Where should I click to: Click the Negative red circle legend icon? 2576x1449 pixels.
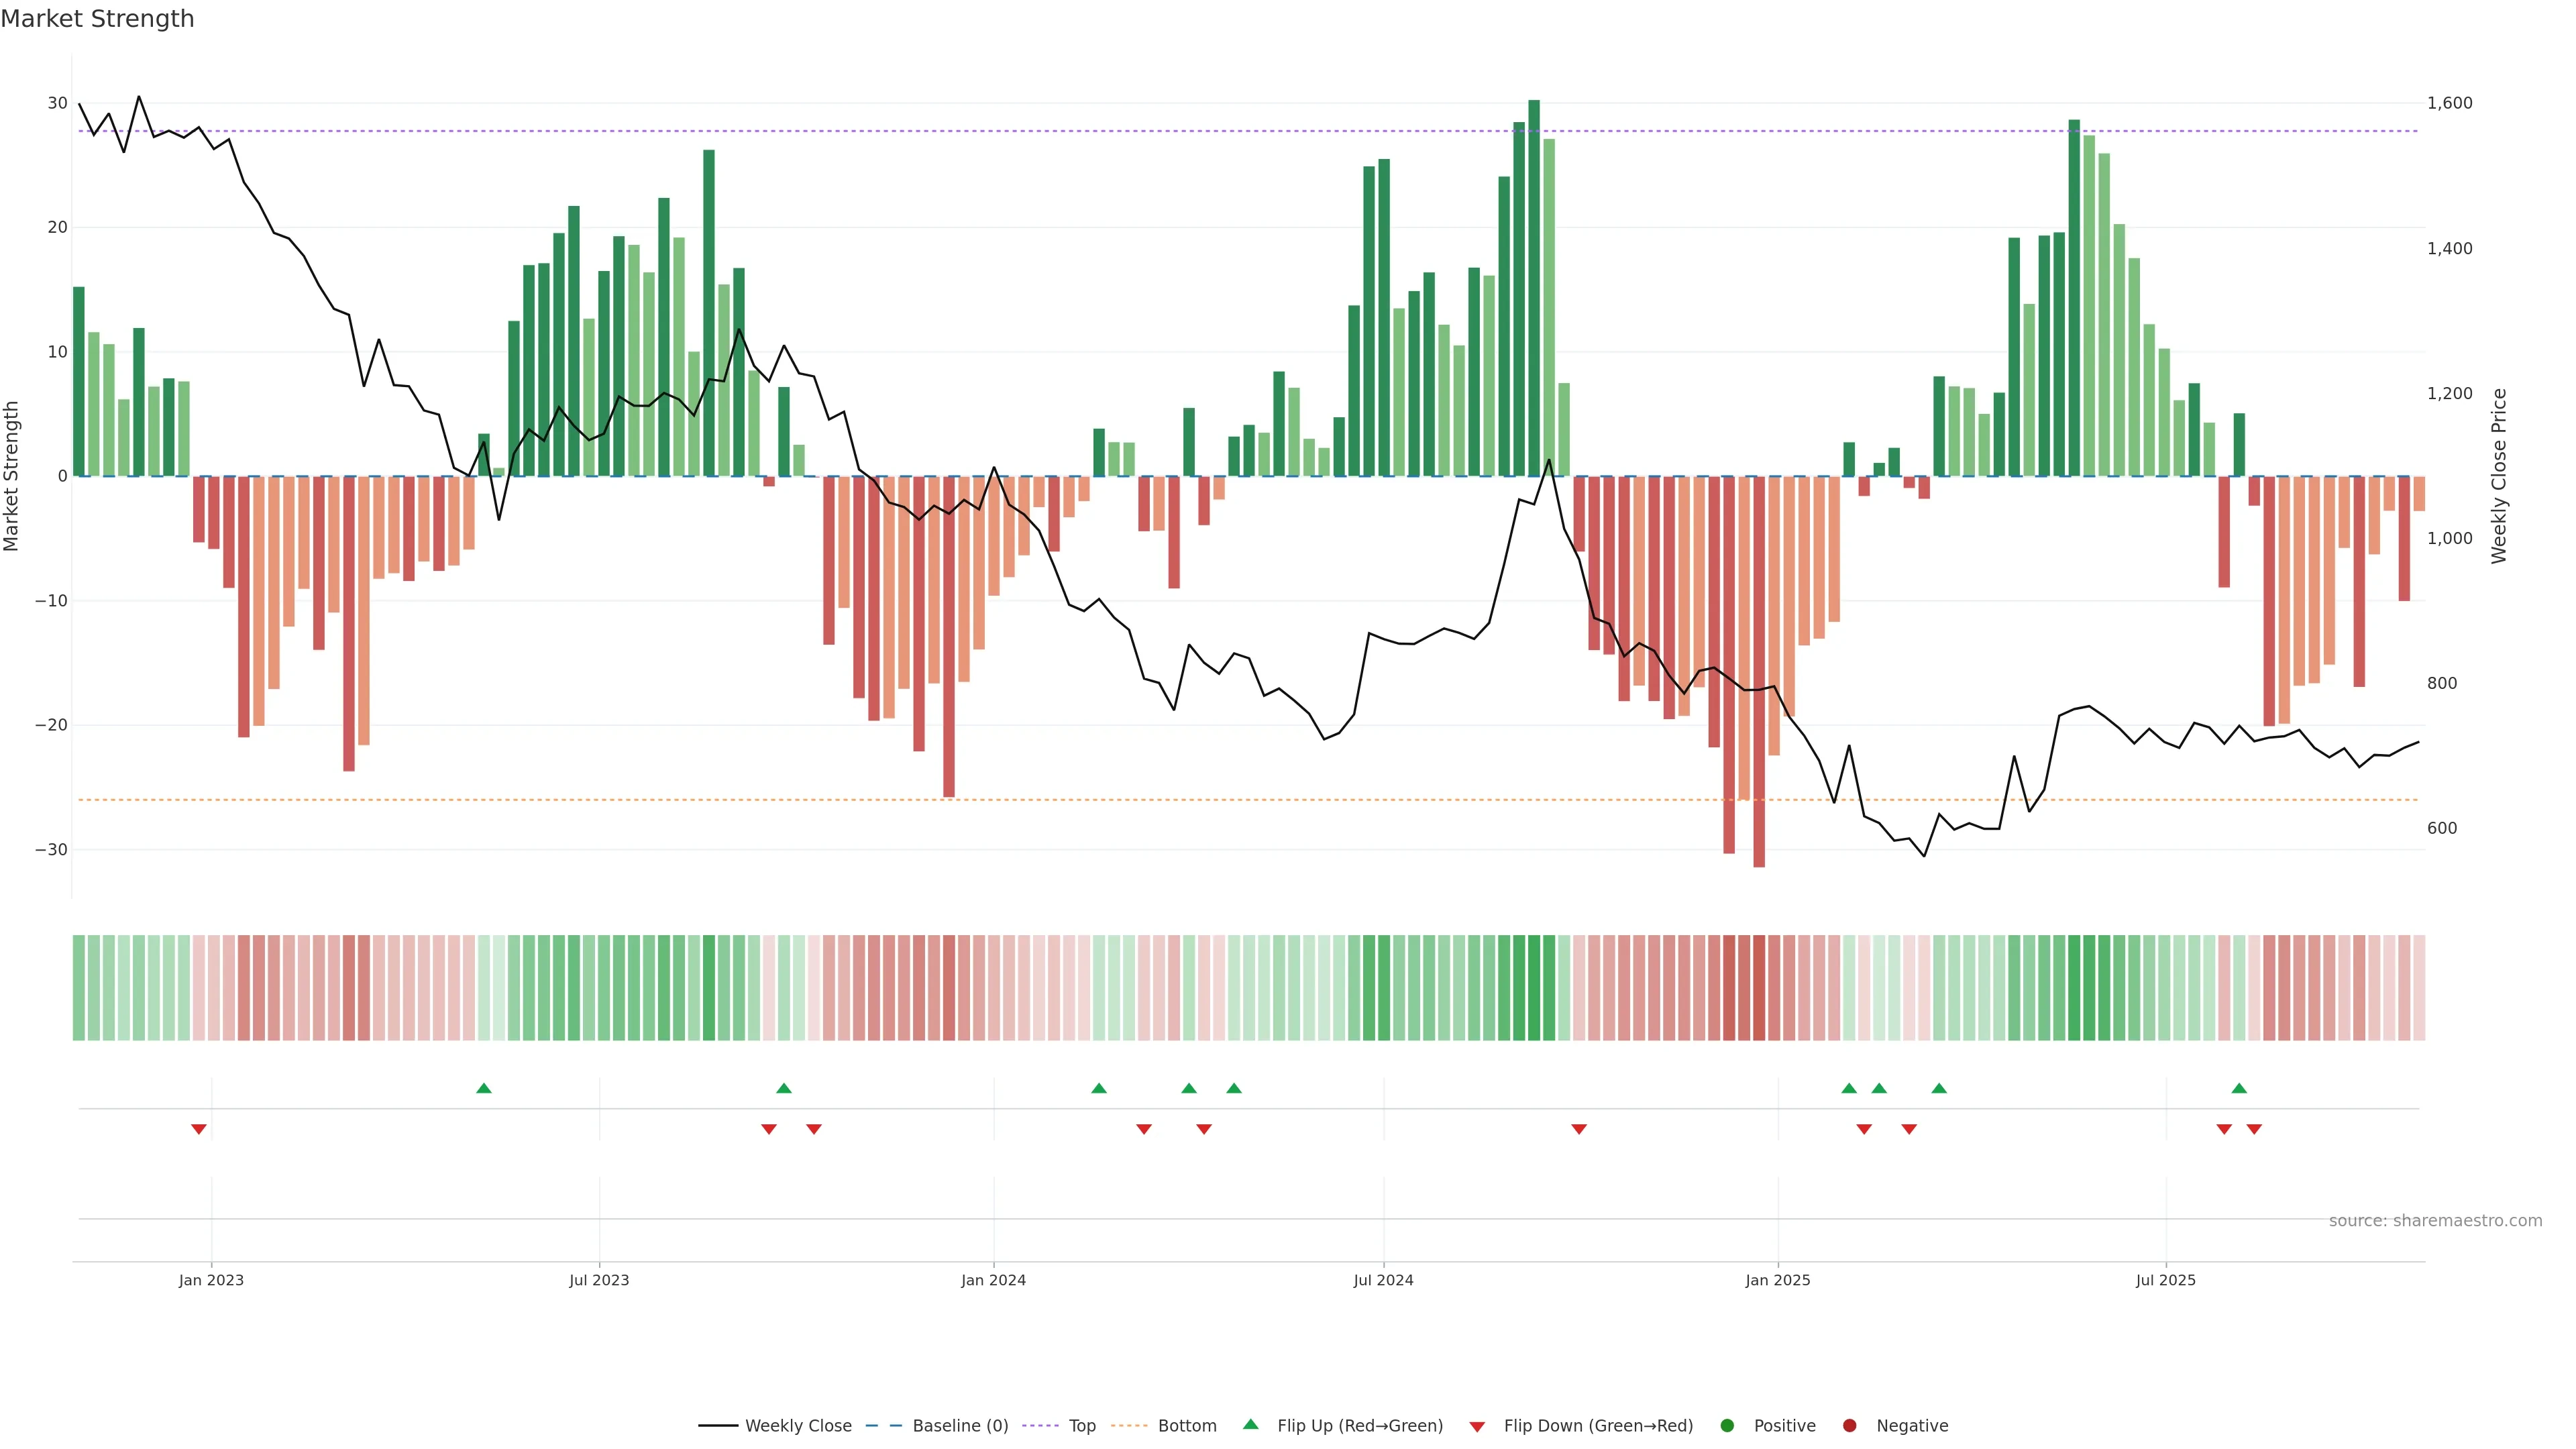click(x=1849, y=1426)
